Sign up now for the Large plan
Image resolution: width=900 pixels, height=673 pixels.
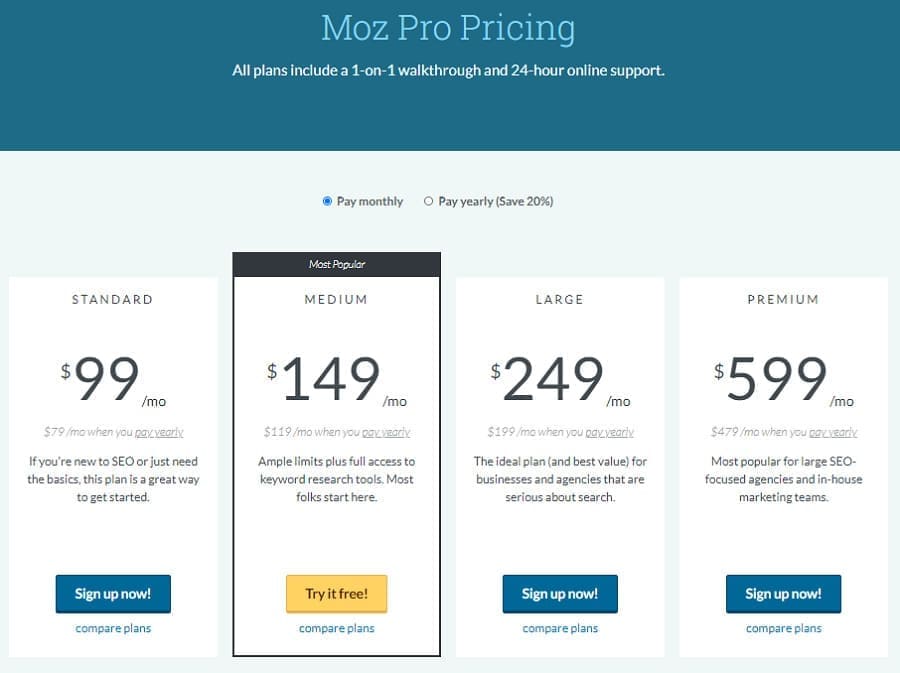(x=560, y=594)
